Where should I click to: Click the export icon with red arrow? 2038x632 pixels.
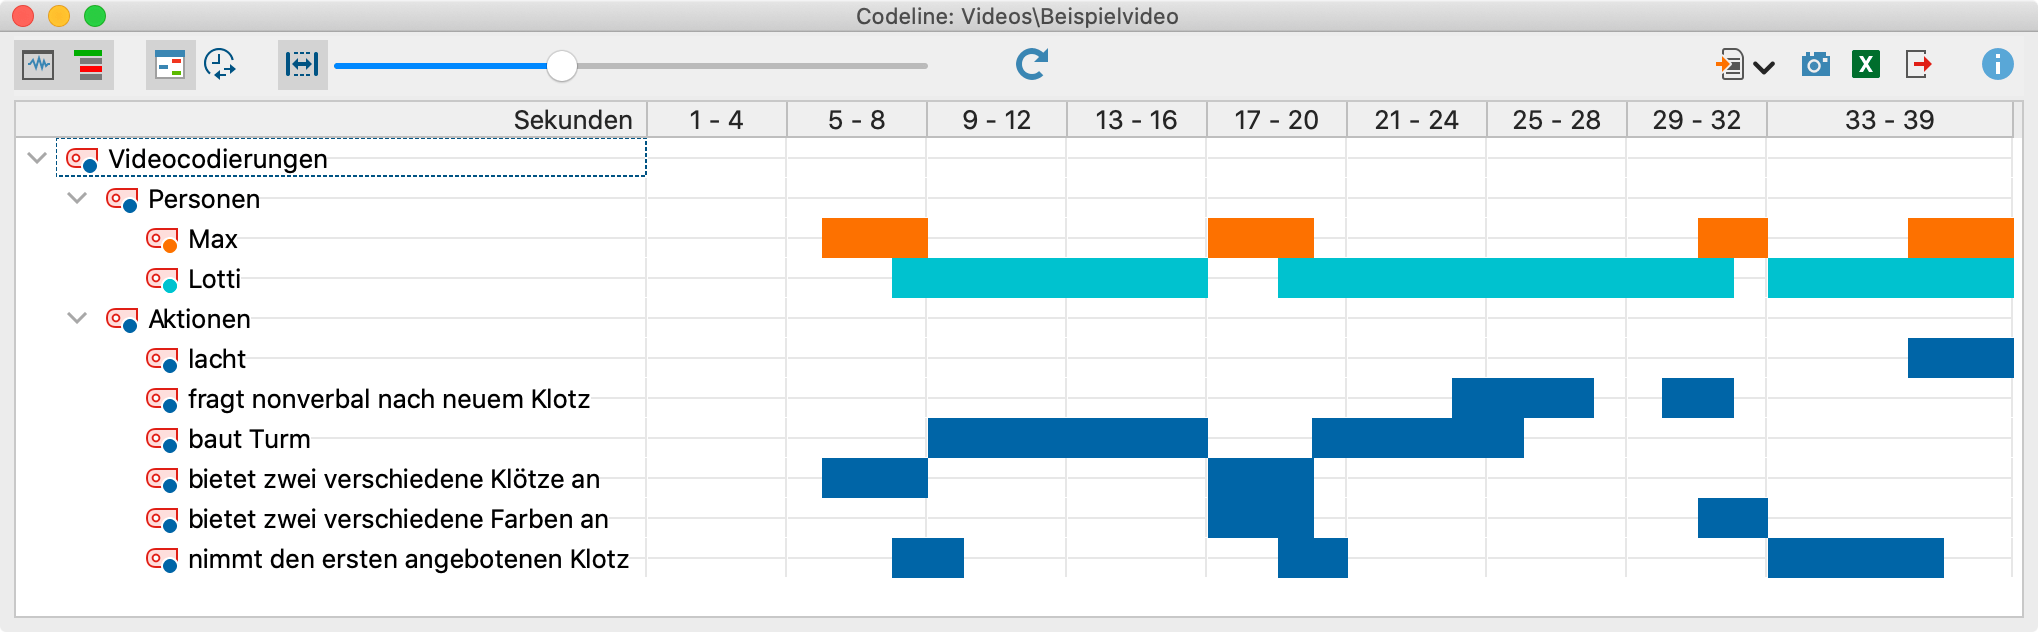[x=1918, y=66]
